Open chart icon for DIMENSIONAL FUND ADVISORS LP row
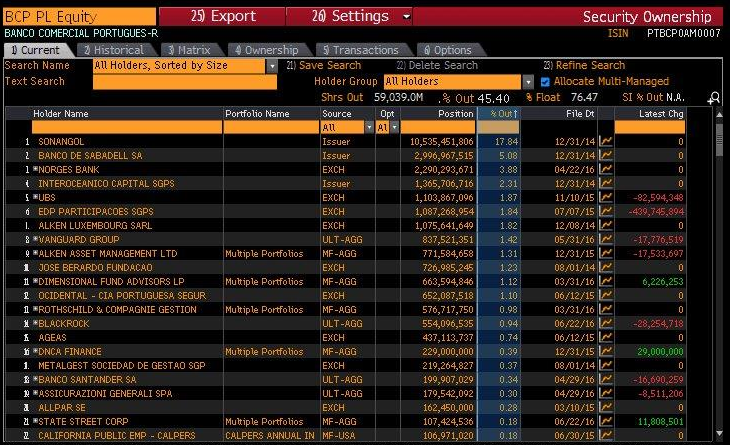This screenshot has width=730, height=445. (x=606, y=281)
